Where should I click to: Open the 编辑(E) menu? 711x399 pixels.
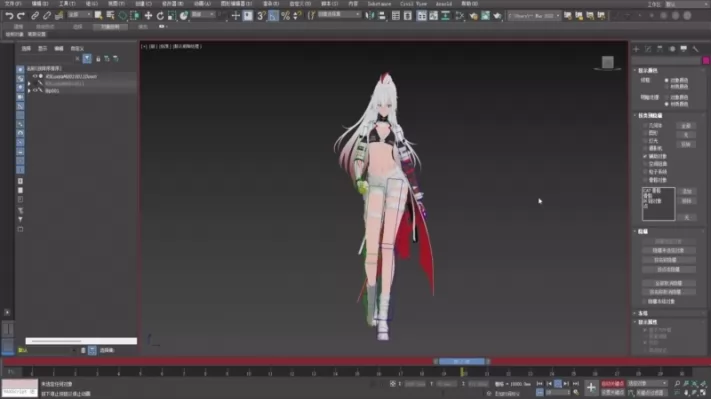[x=39, y=4]
